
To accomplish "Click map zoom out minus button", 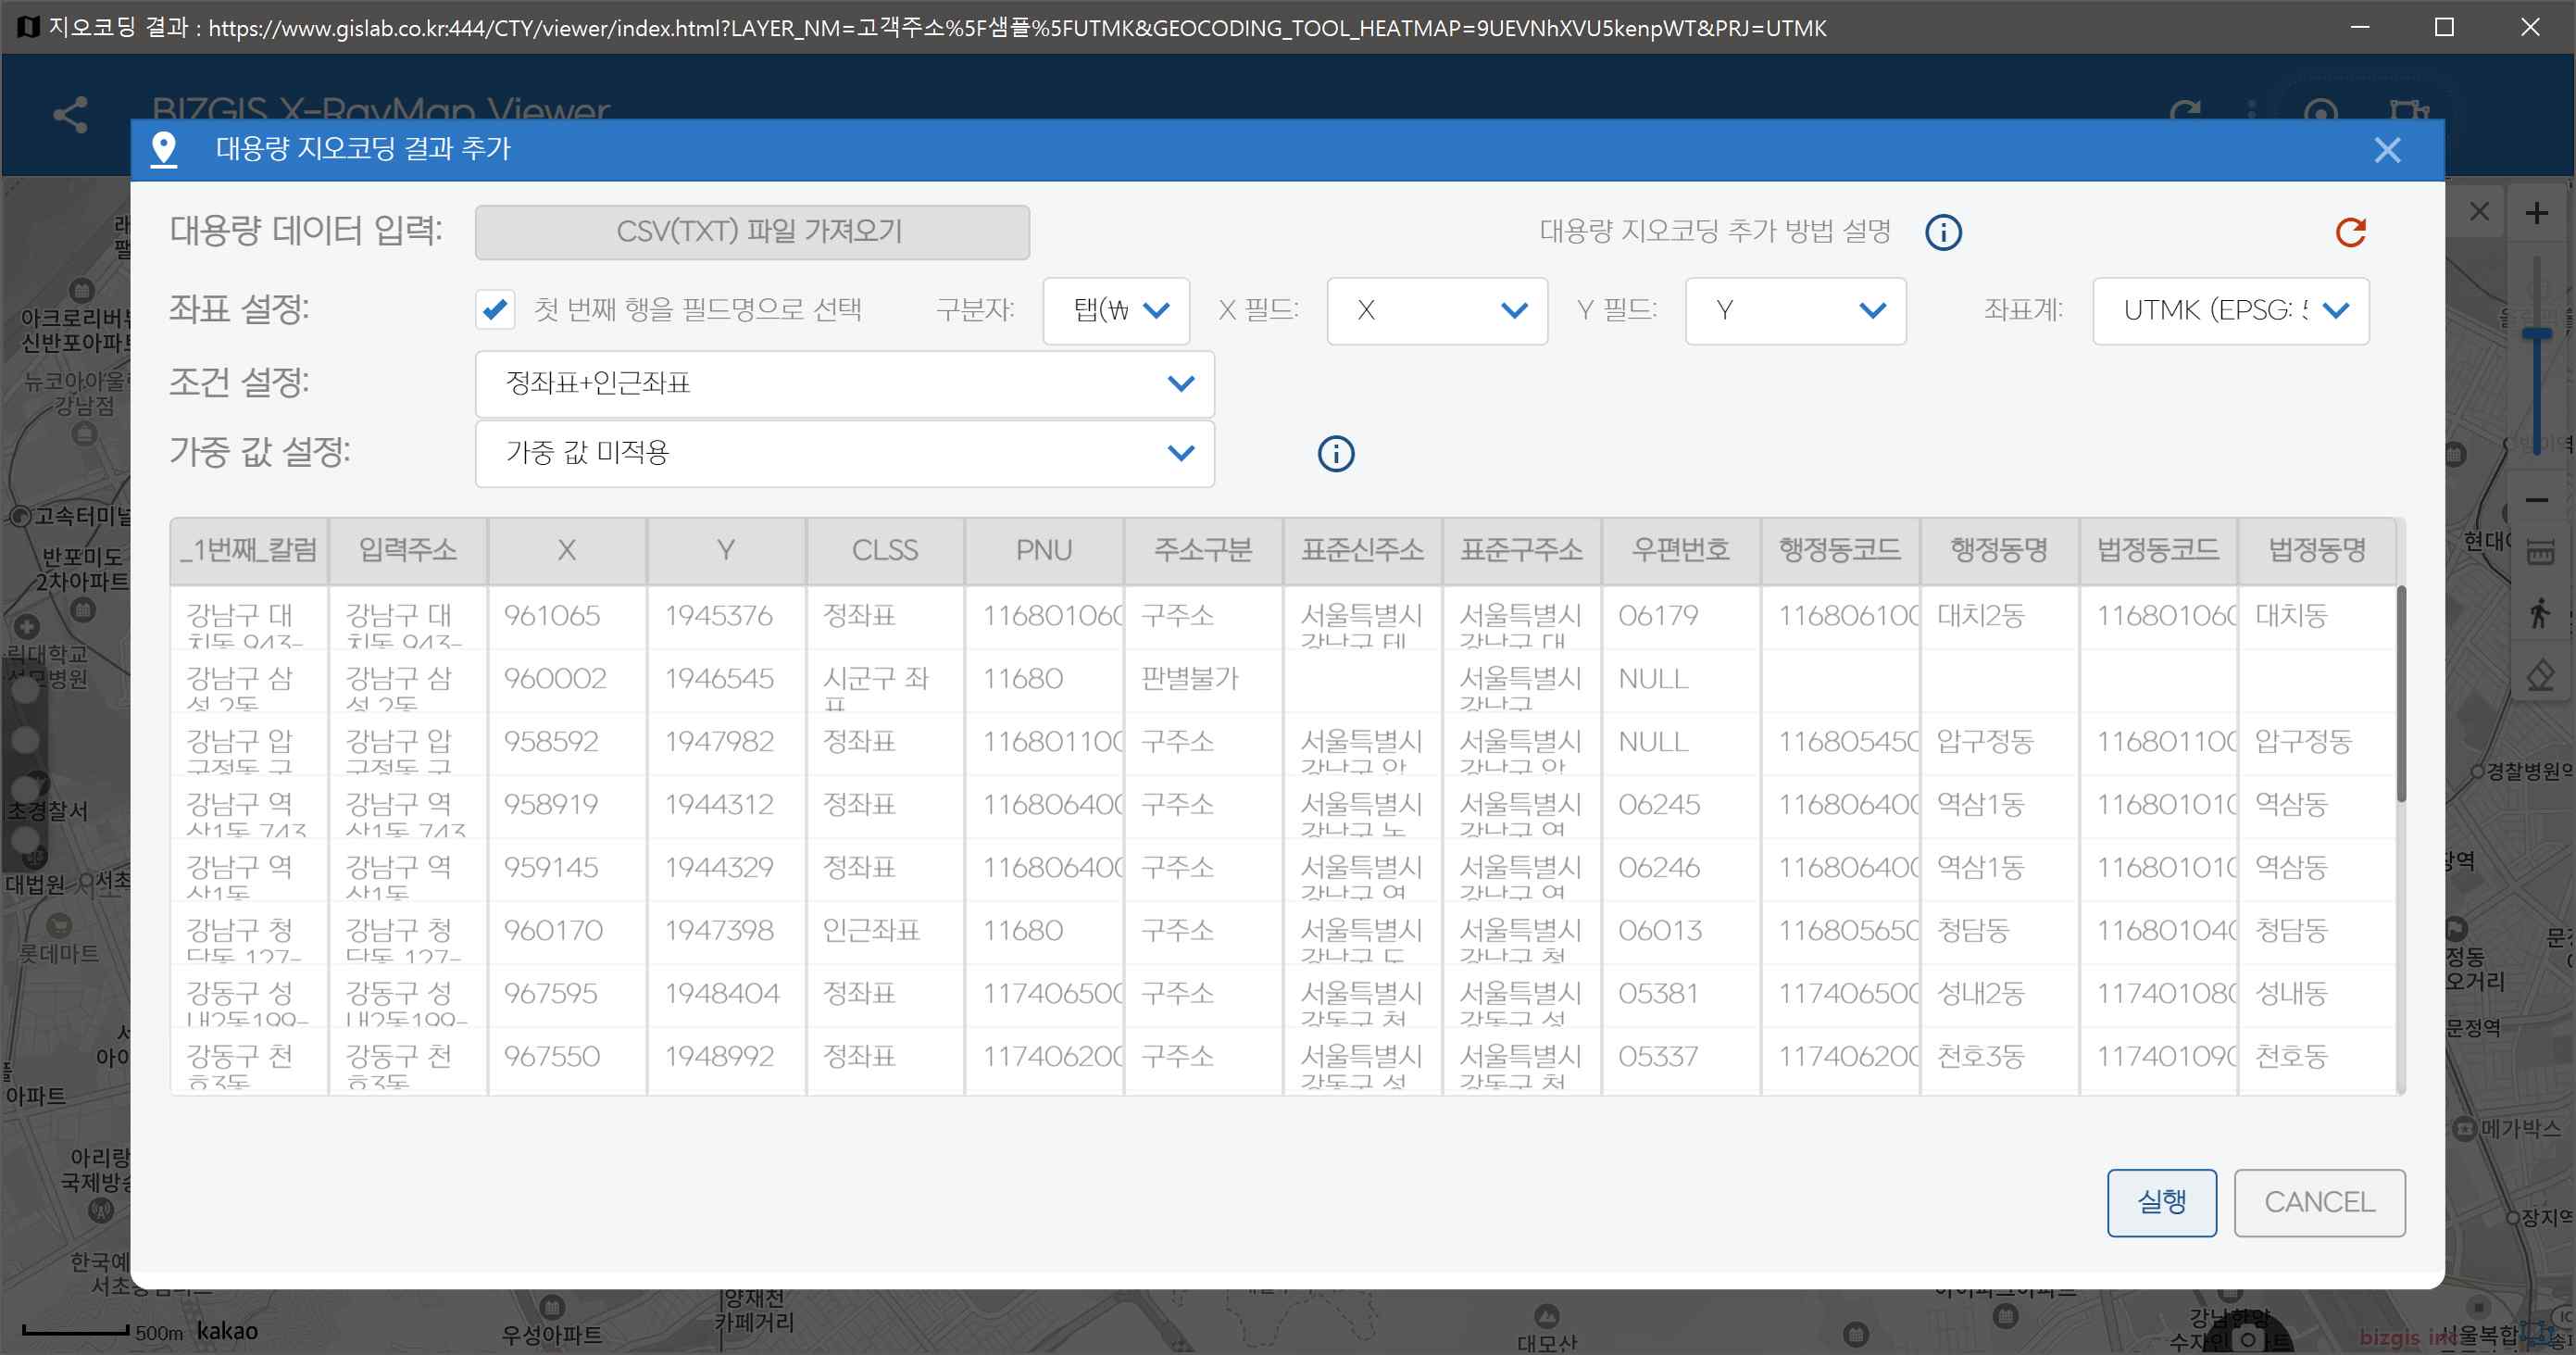I will click(2536, 500).
